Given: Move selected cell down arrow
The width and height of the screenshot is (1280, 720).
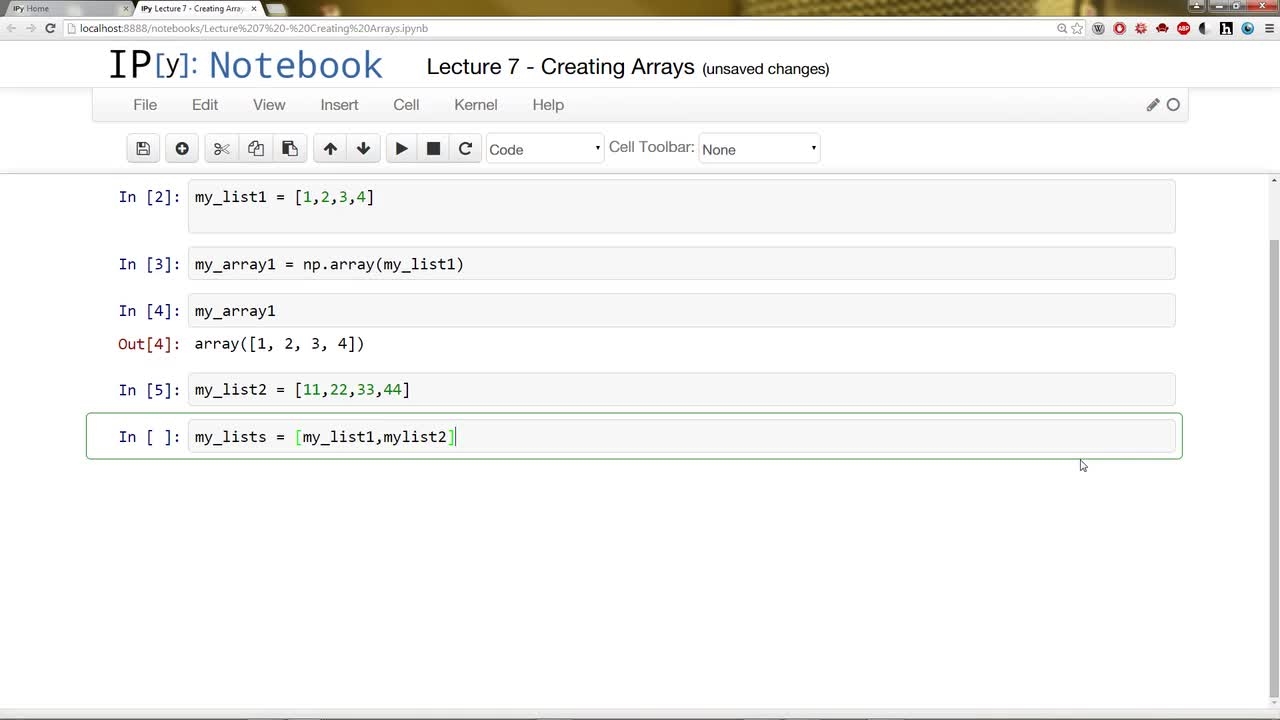Looking at the screenshot, I should [x=363, y=149].
